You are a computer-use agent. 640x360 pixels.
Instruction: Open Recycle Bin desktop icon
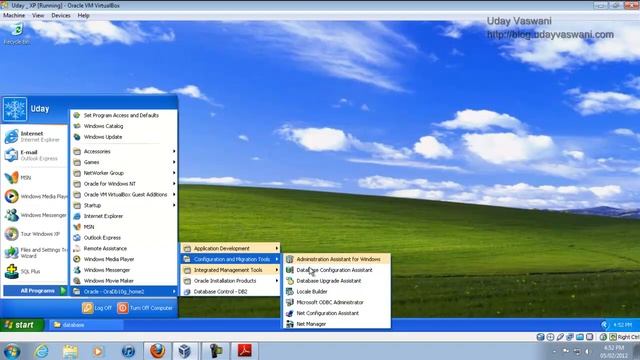click(17, 33)
